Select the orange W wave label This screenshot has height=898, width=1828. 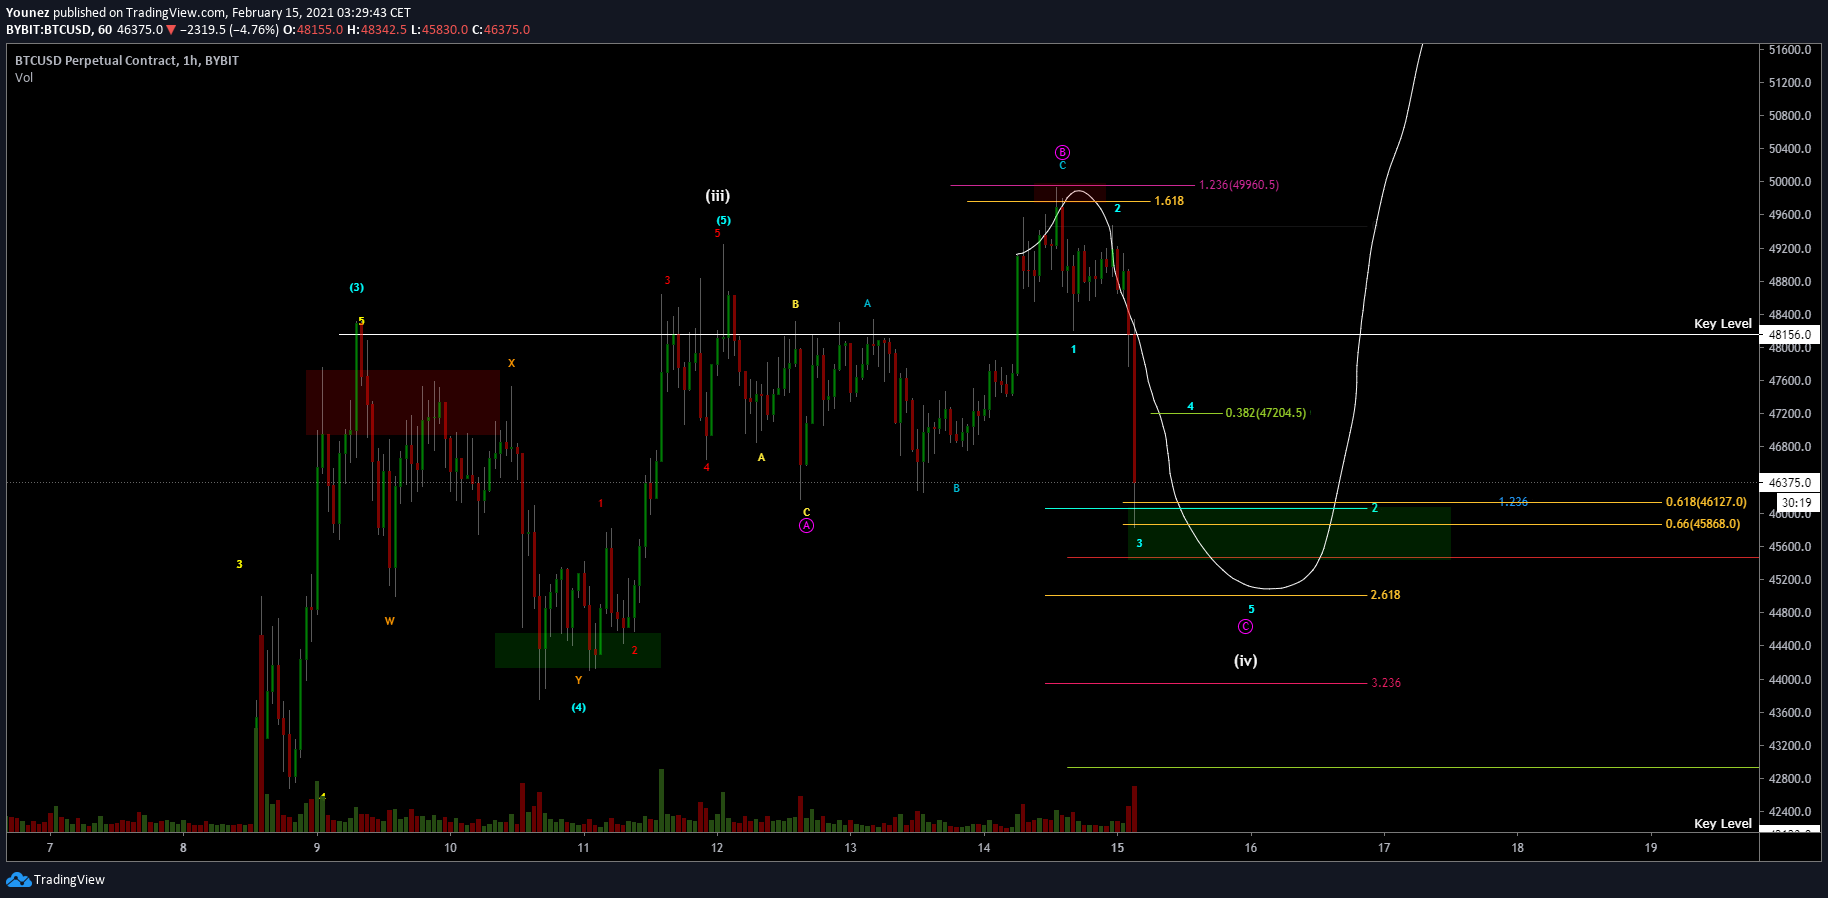pyautogui.click(x=389, y=622)
